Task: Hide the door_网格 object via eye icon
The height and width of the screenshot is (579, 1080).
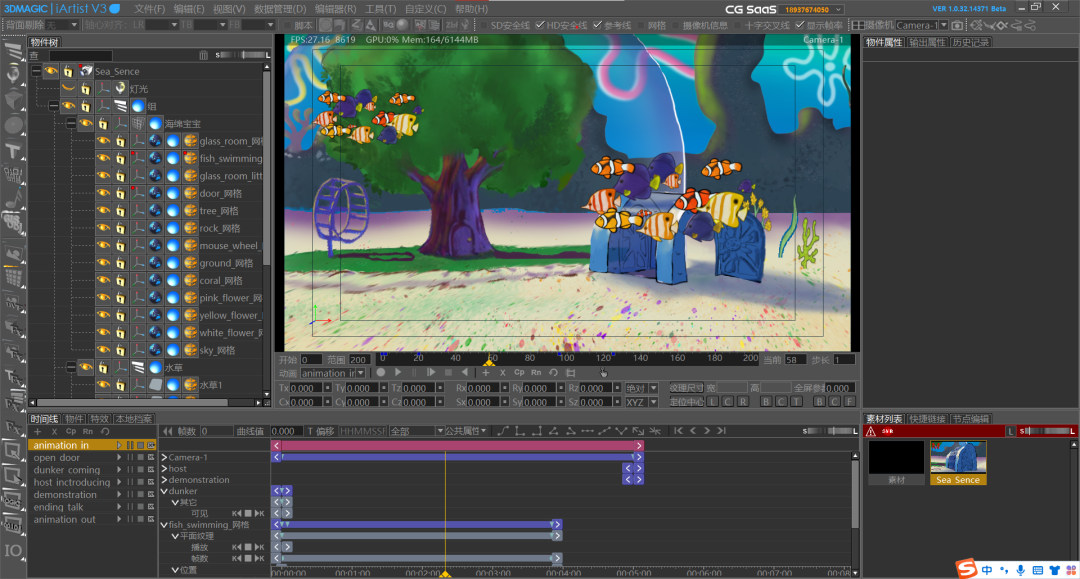Action: pyautogui.click(x=103, y=193)
